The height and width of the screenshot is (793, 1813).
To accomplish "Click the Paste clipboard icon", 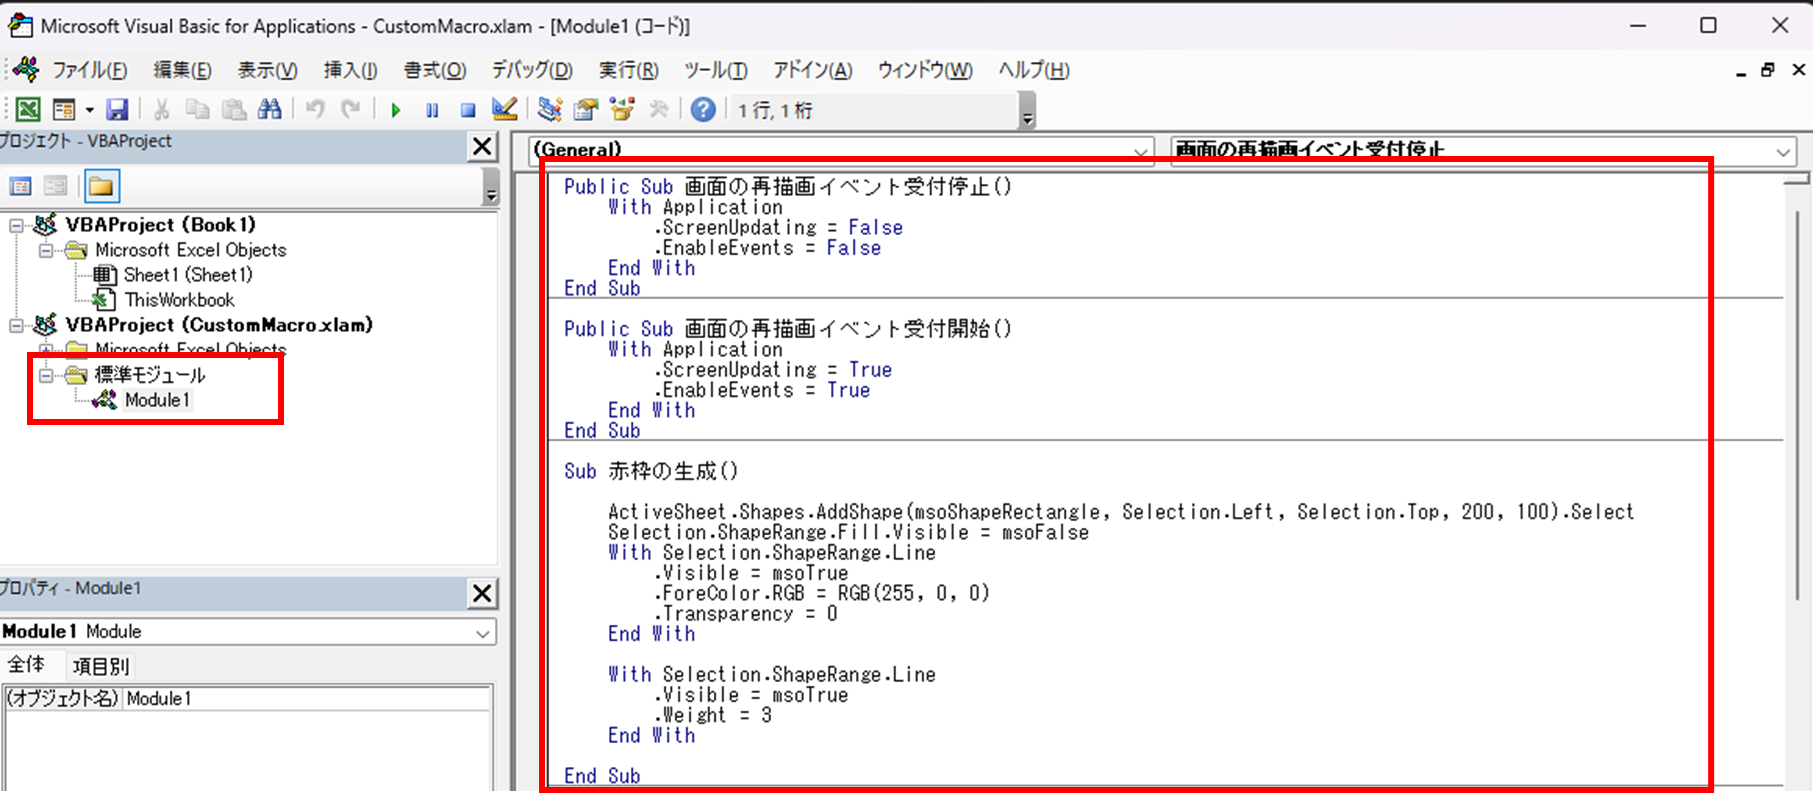I will (233, 109).
